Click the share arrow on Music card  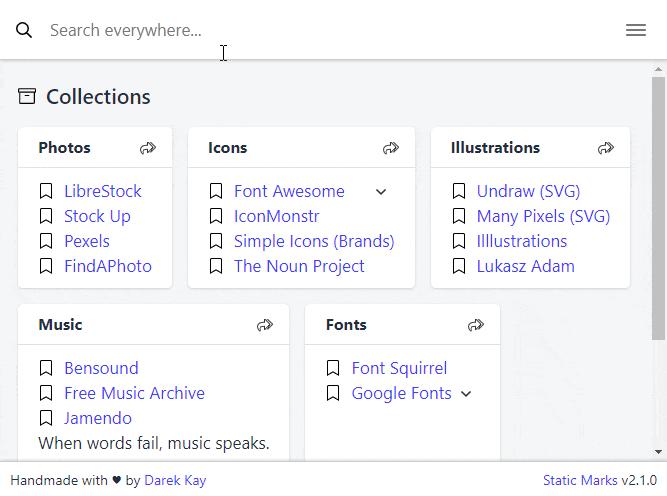pos(265,325)
